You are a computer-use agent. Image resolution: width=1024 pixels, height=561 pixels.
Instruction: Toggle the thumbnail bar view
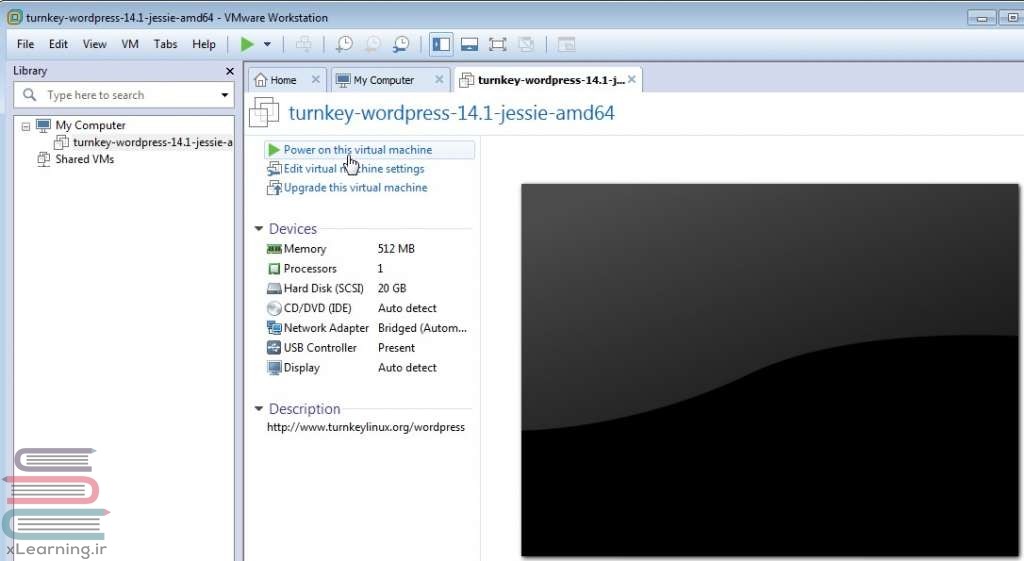(469, 44)
